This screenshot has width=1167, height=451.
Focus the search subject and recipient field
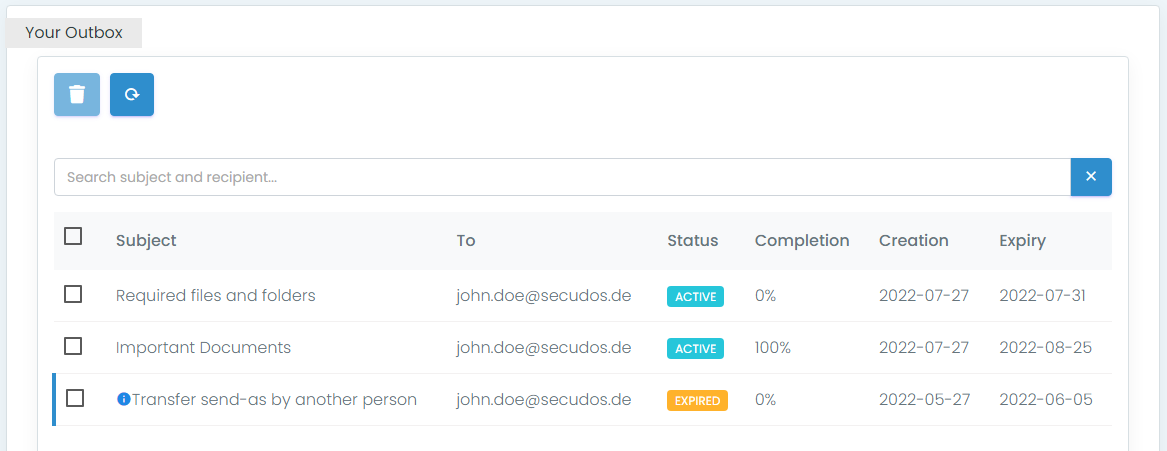[562, 177]
